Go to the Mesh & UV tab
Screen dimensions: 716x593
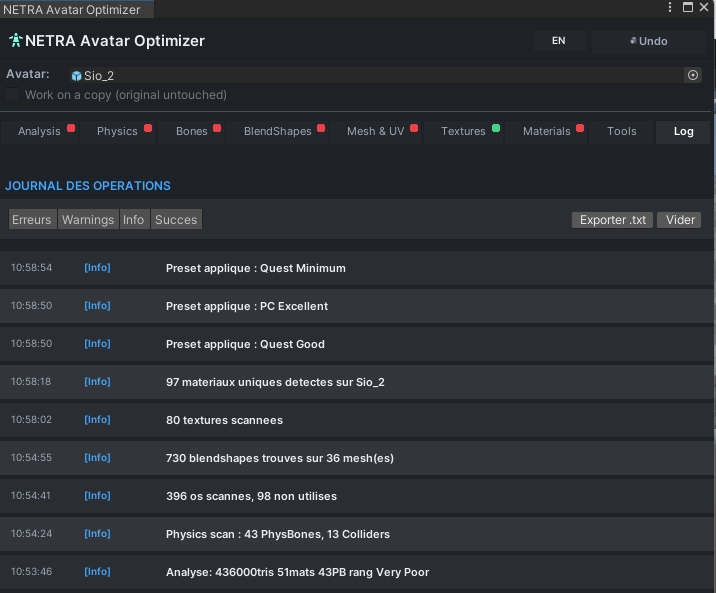(375, 131)
